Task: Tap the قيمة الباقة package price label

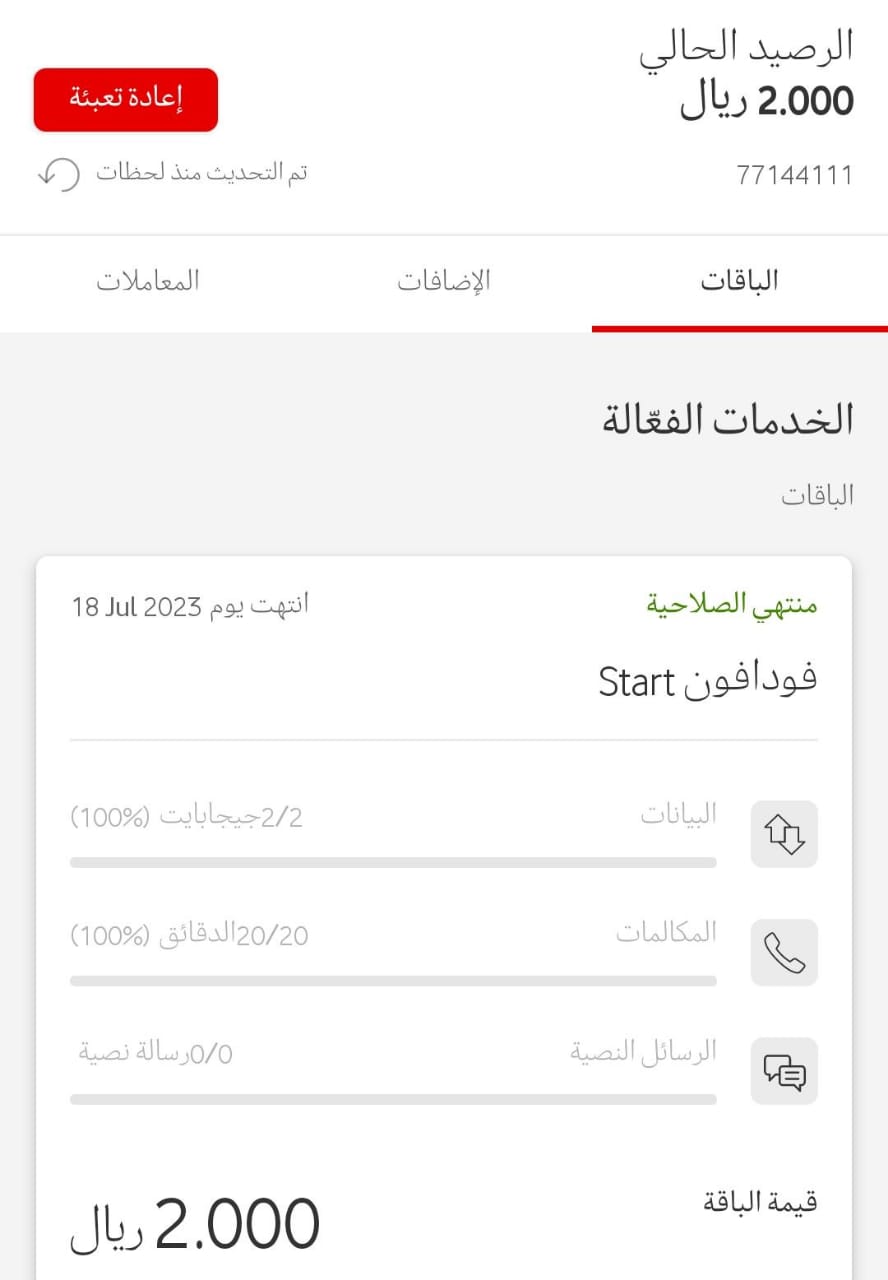Action: (760, 1202)
